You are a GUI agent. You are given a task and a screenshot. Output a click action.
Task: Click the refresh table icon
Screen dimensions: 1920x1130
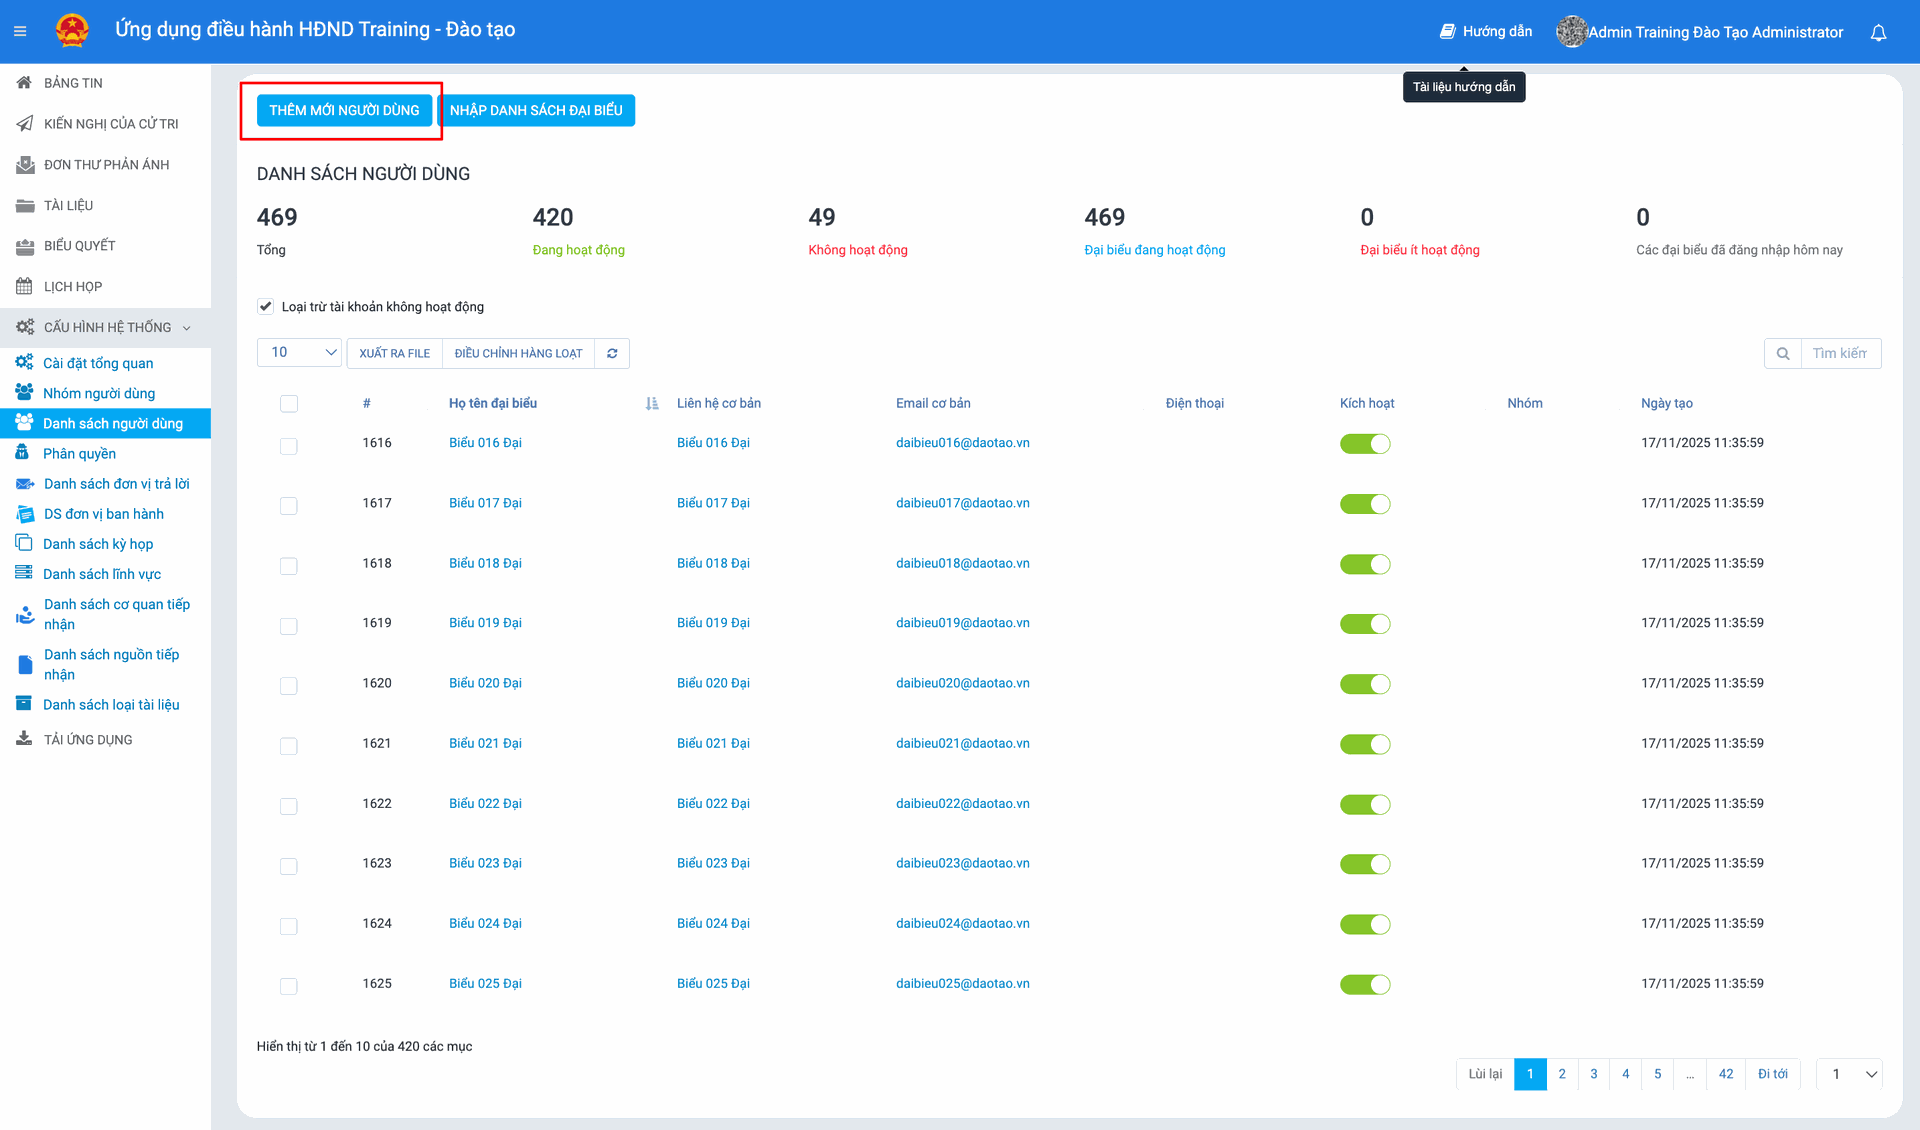coord(612,353)
